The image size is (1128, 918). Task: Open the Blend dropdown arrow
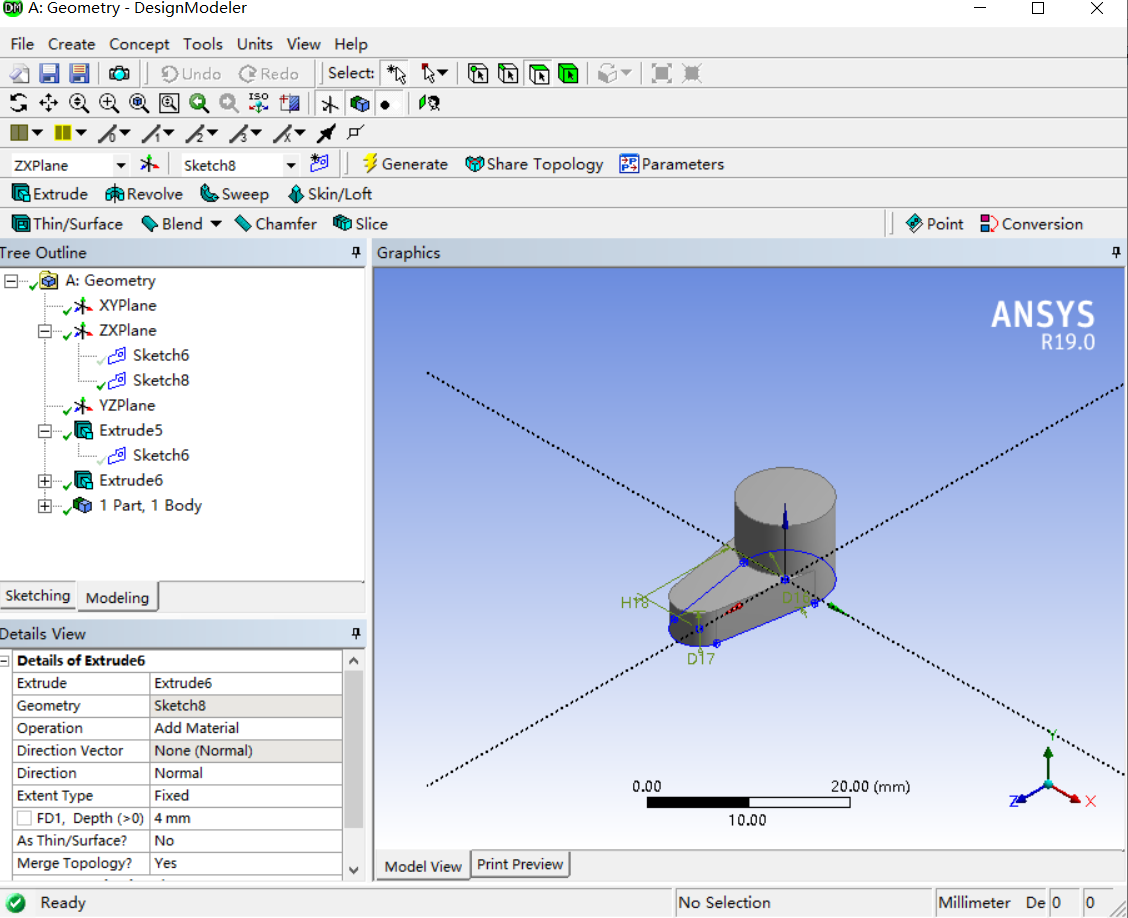click(x=216, y=224)
